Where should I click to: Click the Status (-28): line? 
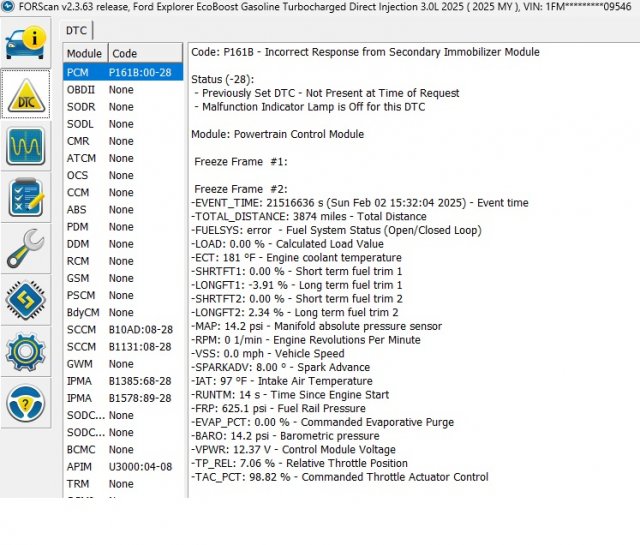[x=223, y=80]
